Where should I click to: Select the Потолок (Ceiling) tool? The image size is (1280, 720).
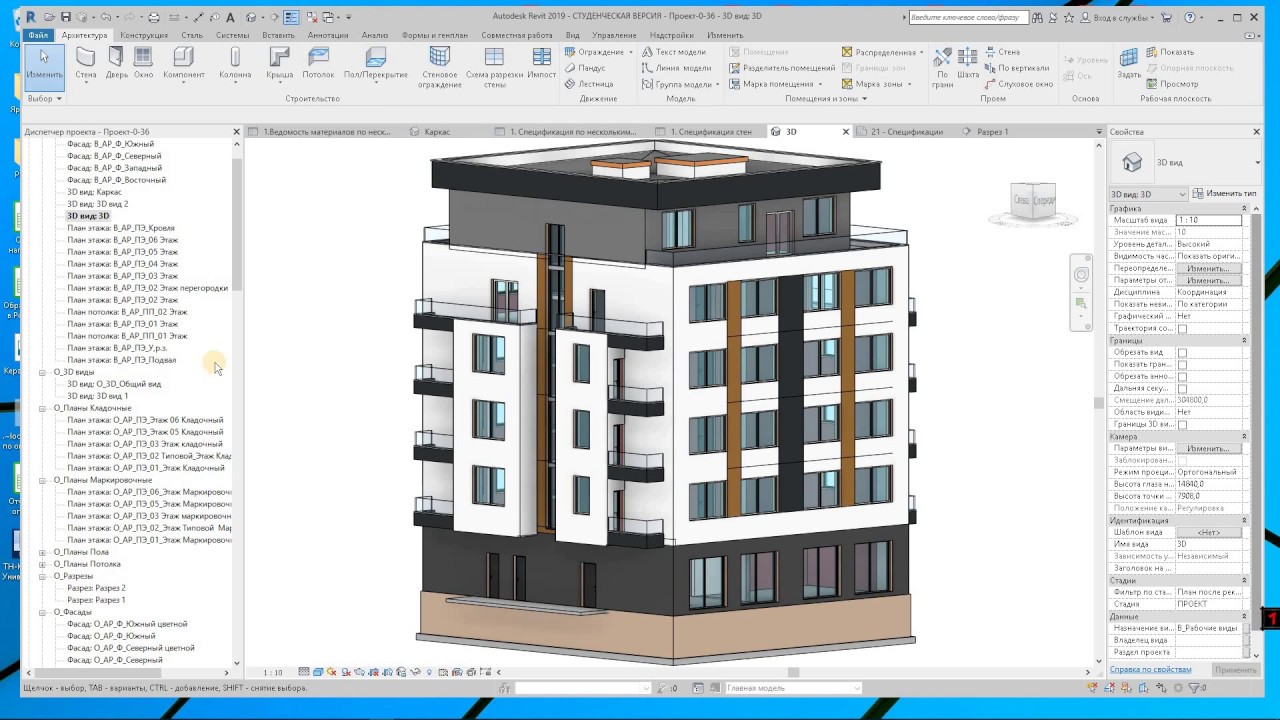coord(318,63)
